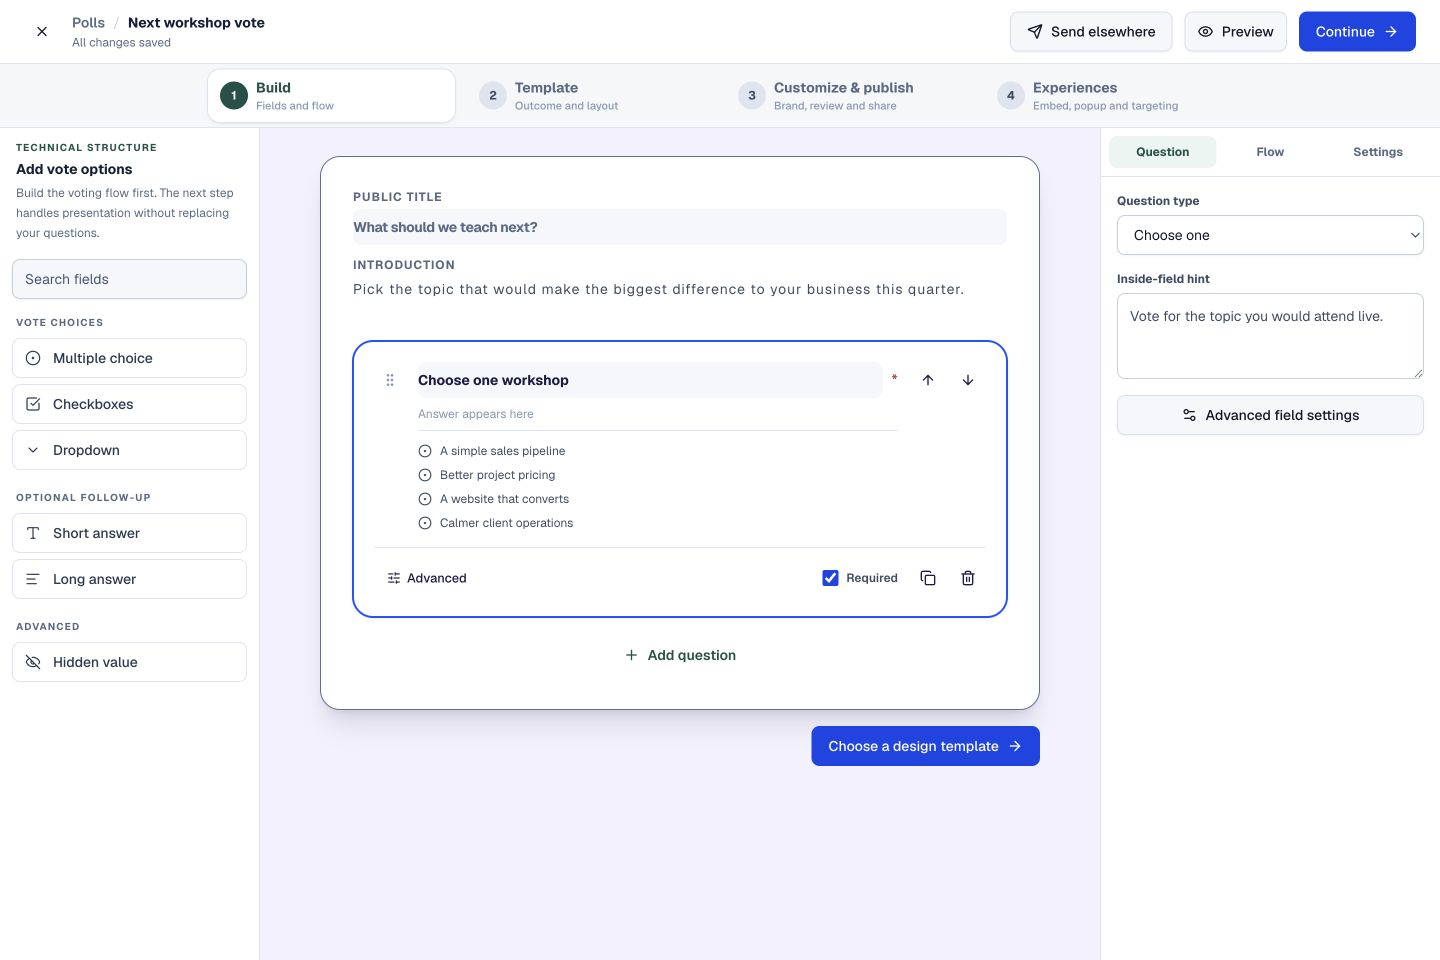Select the Question tab
The image size is (1440, 960).
[1163, 152]
